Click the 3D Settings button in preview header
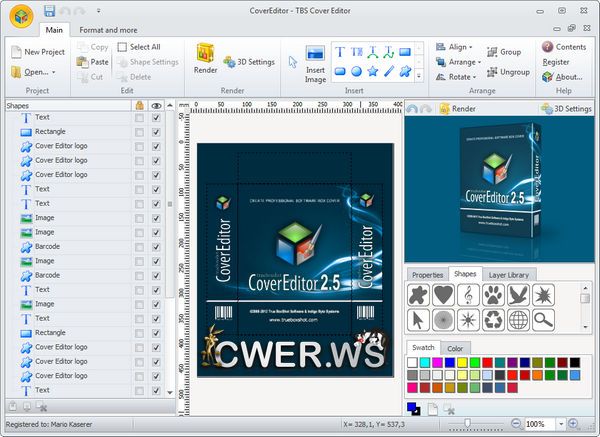600x437 pixels. click(564, 108)
